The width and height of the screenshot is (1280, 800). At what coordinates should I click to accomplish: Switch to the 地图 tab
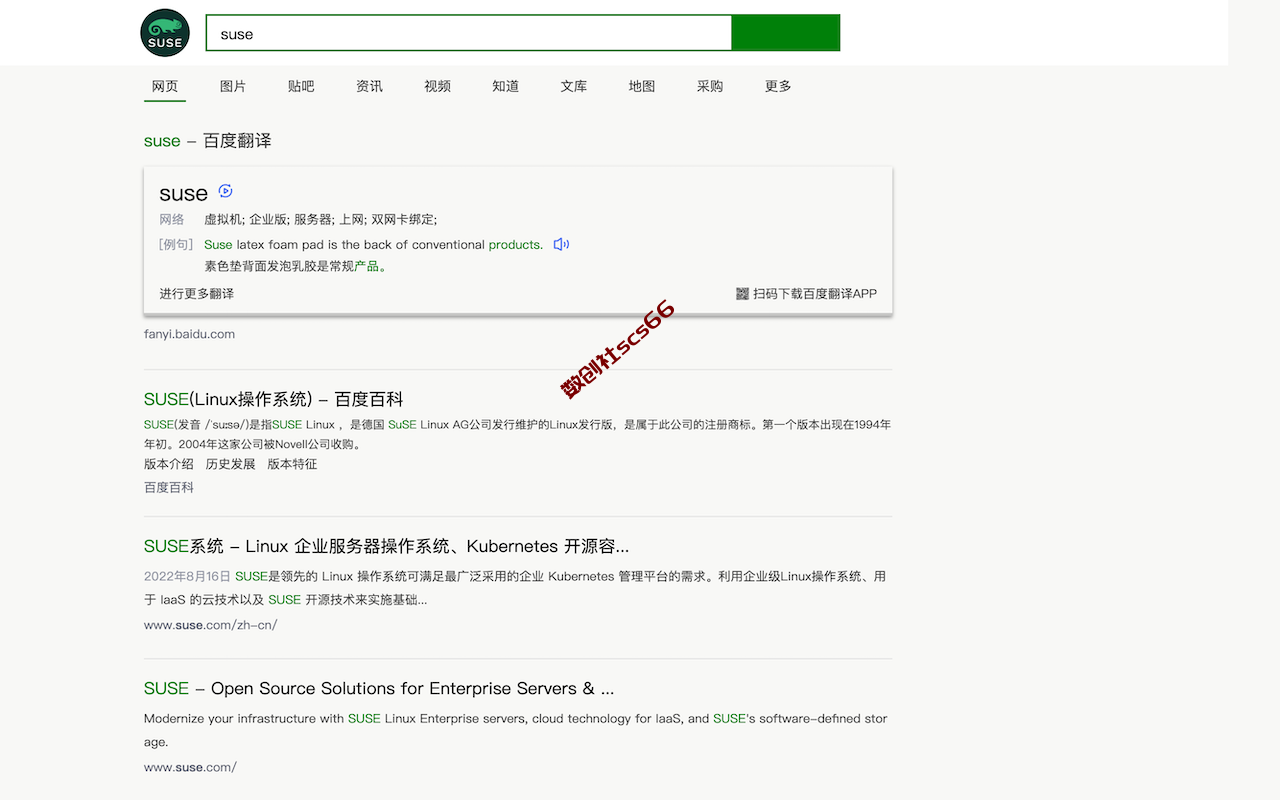pyautogui.click(x=642, y=86)
